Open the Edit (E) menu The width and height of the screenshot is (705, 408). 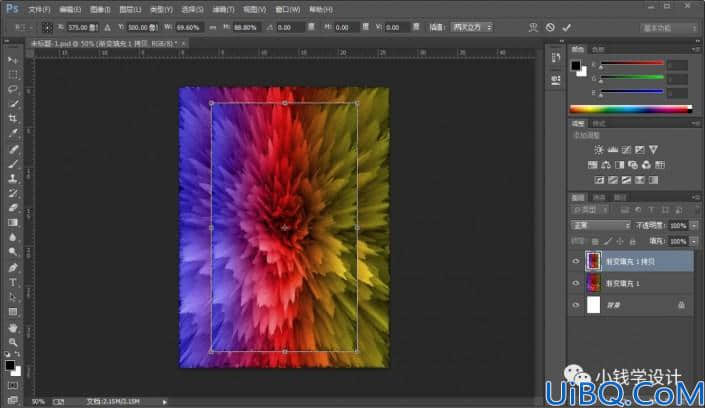[70, 9]
